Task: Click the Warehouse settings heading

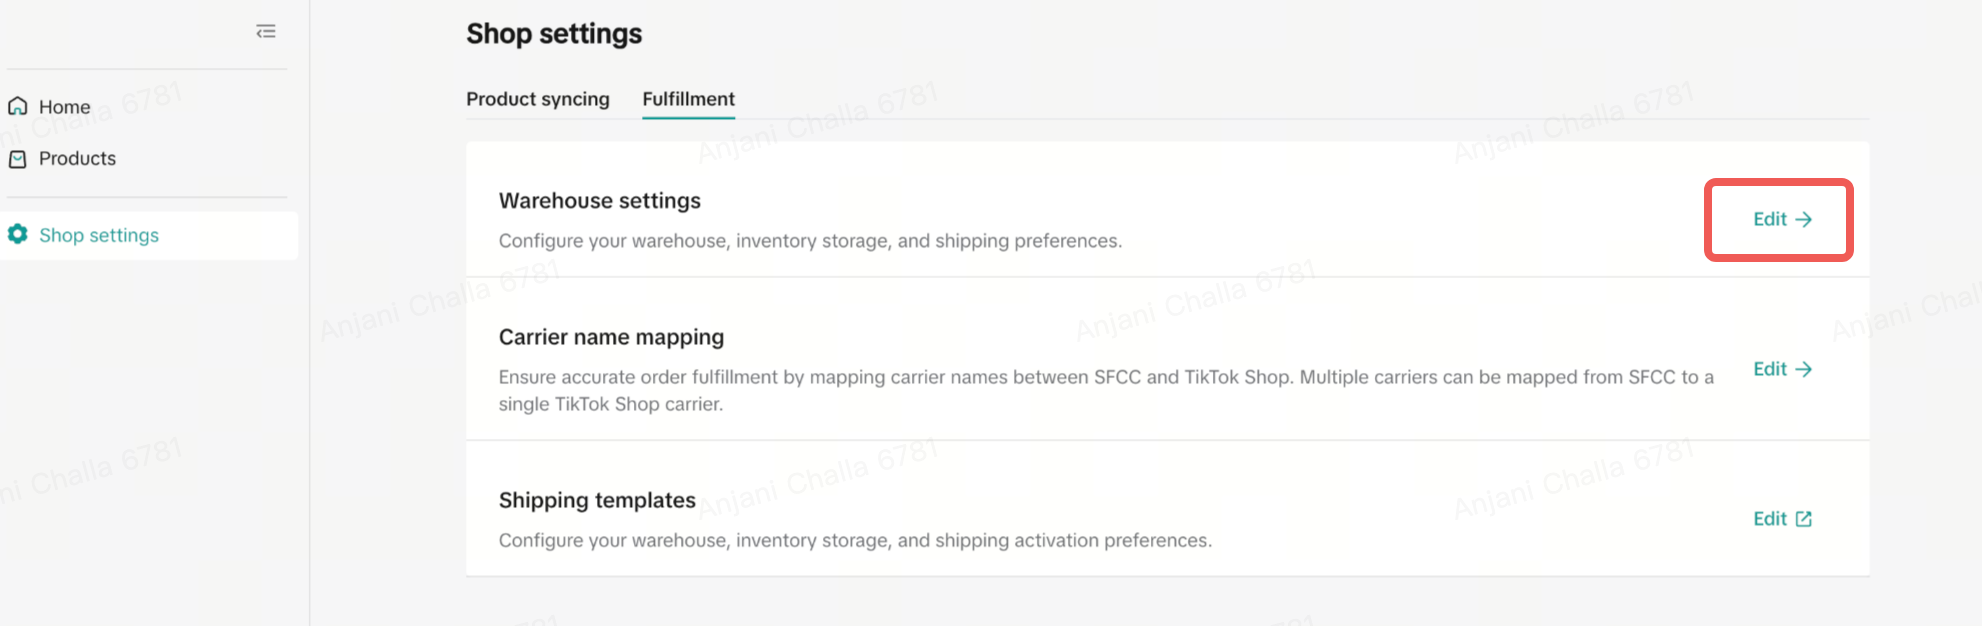Action: click(599, 201)
